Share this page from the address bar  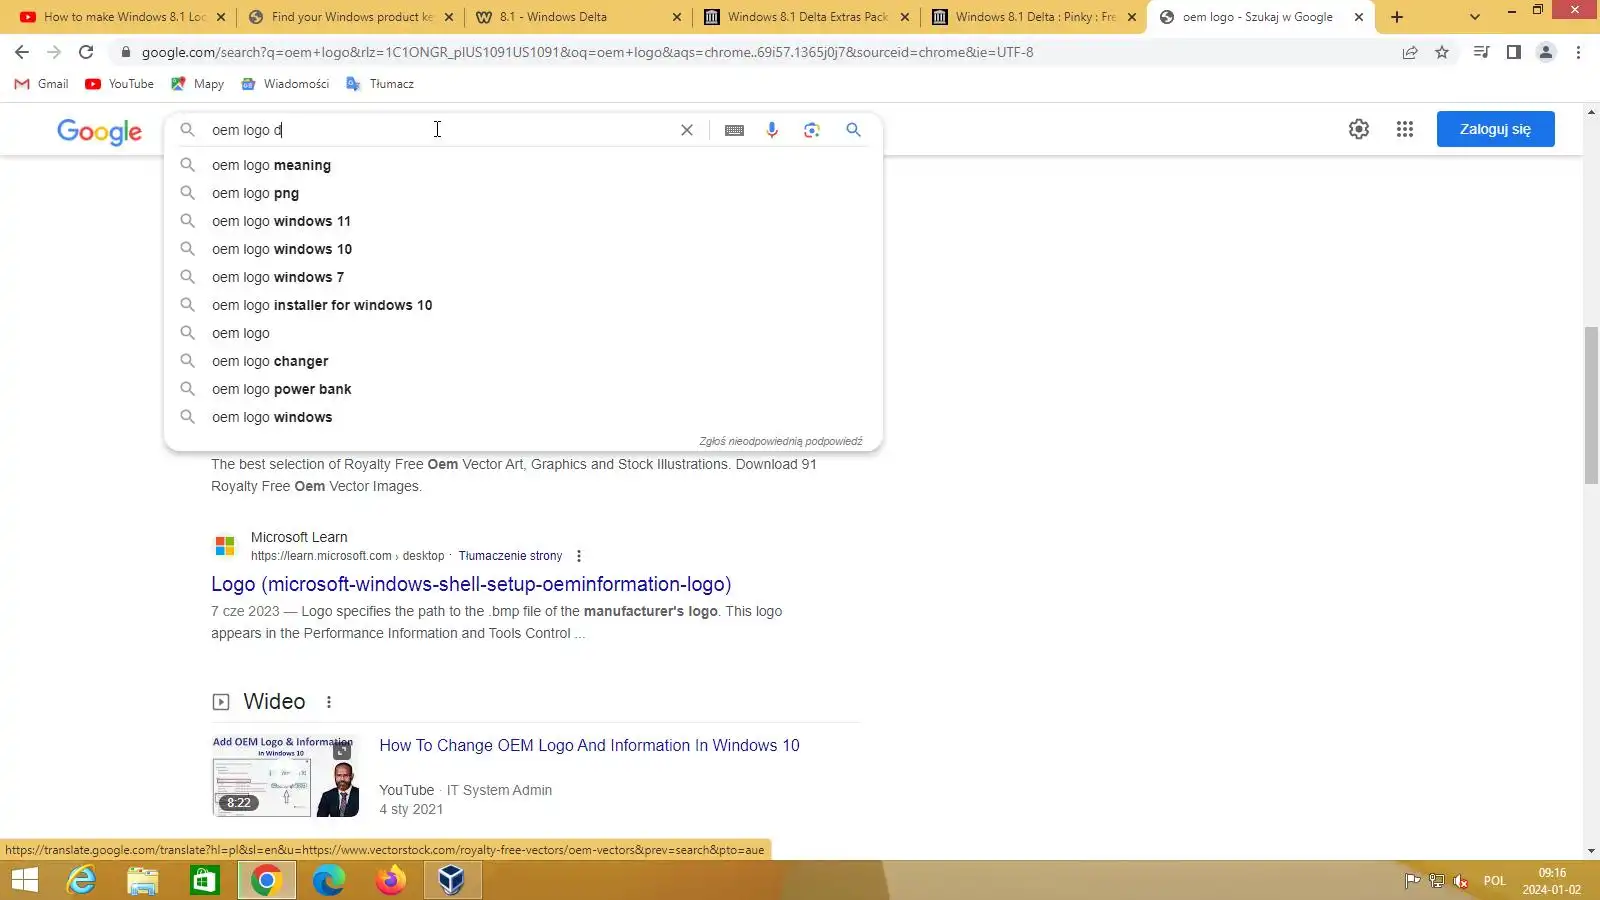1410,52
